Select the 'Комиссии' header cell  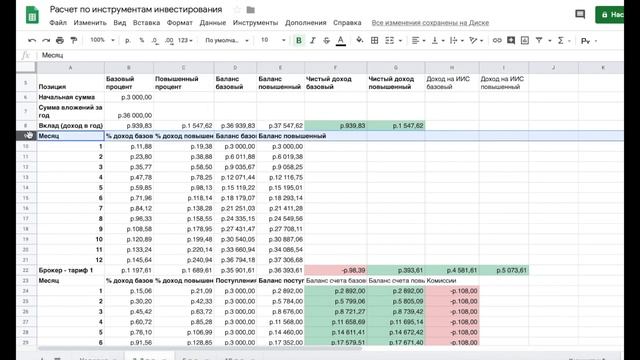tap(452, 281)
